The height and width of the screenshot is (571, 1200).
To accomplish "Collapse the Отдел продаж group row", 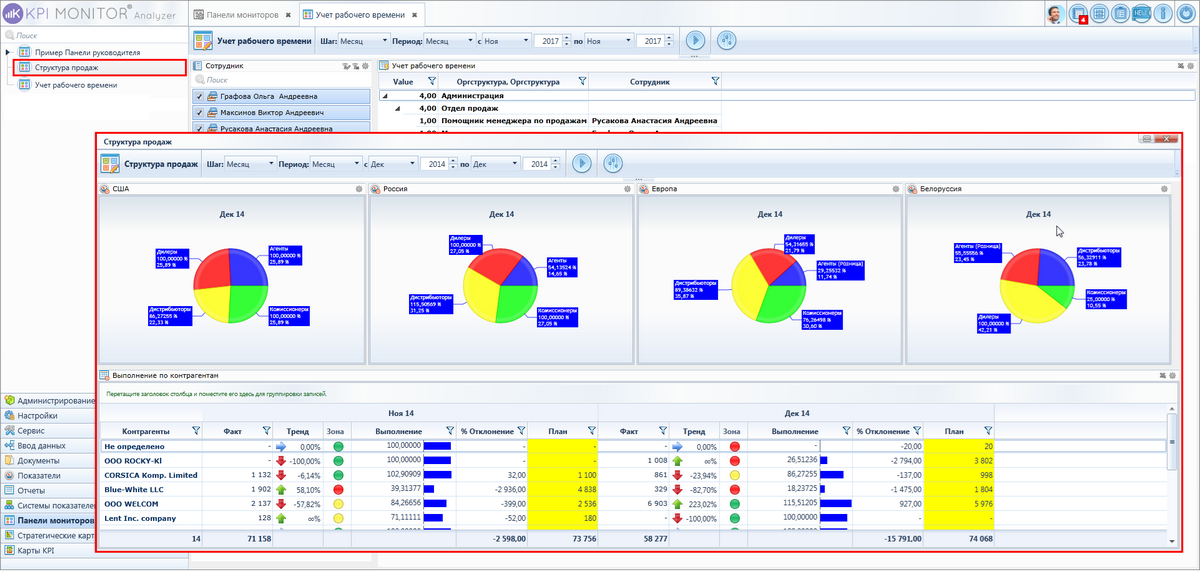I will (397, 107).
